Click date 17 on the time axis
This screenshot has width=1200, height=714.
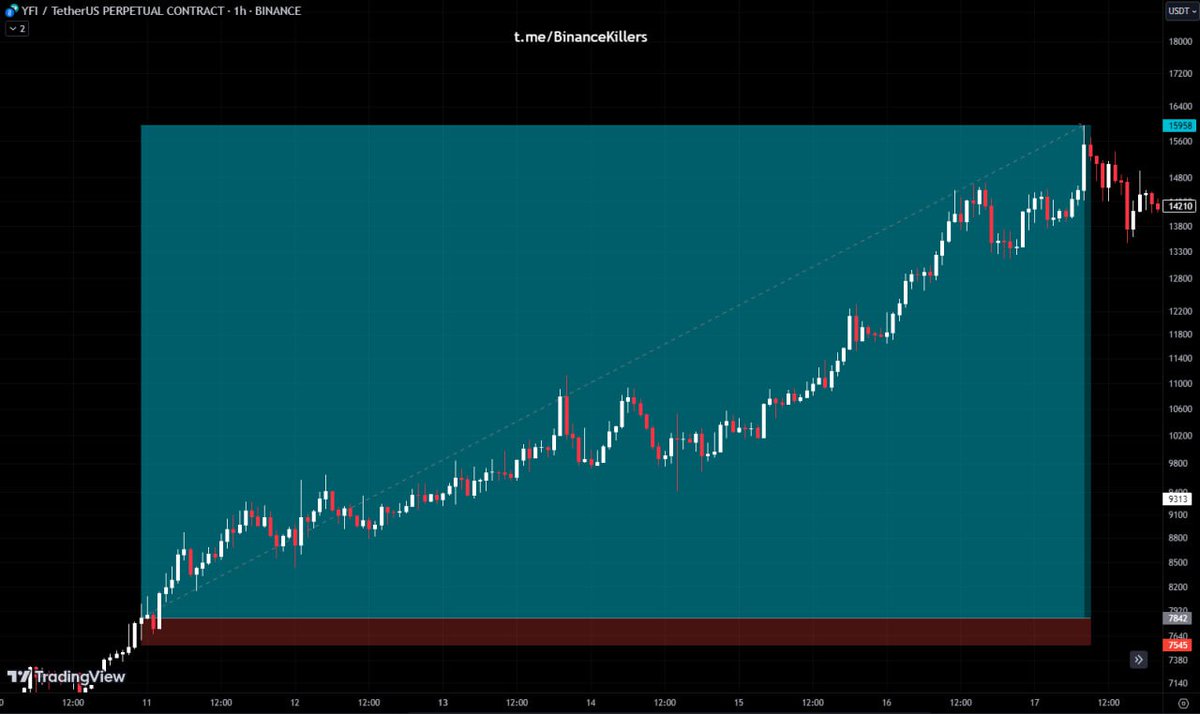coord(1035,702)
